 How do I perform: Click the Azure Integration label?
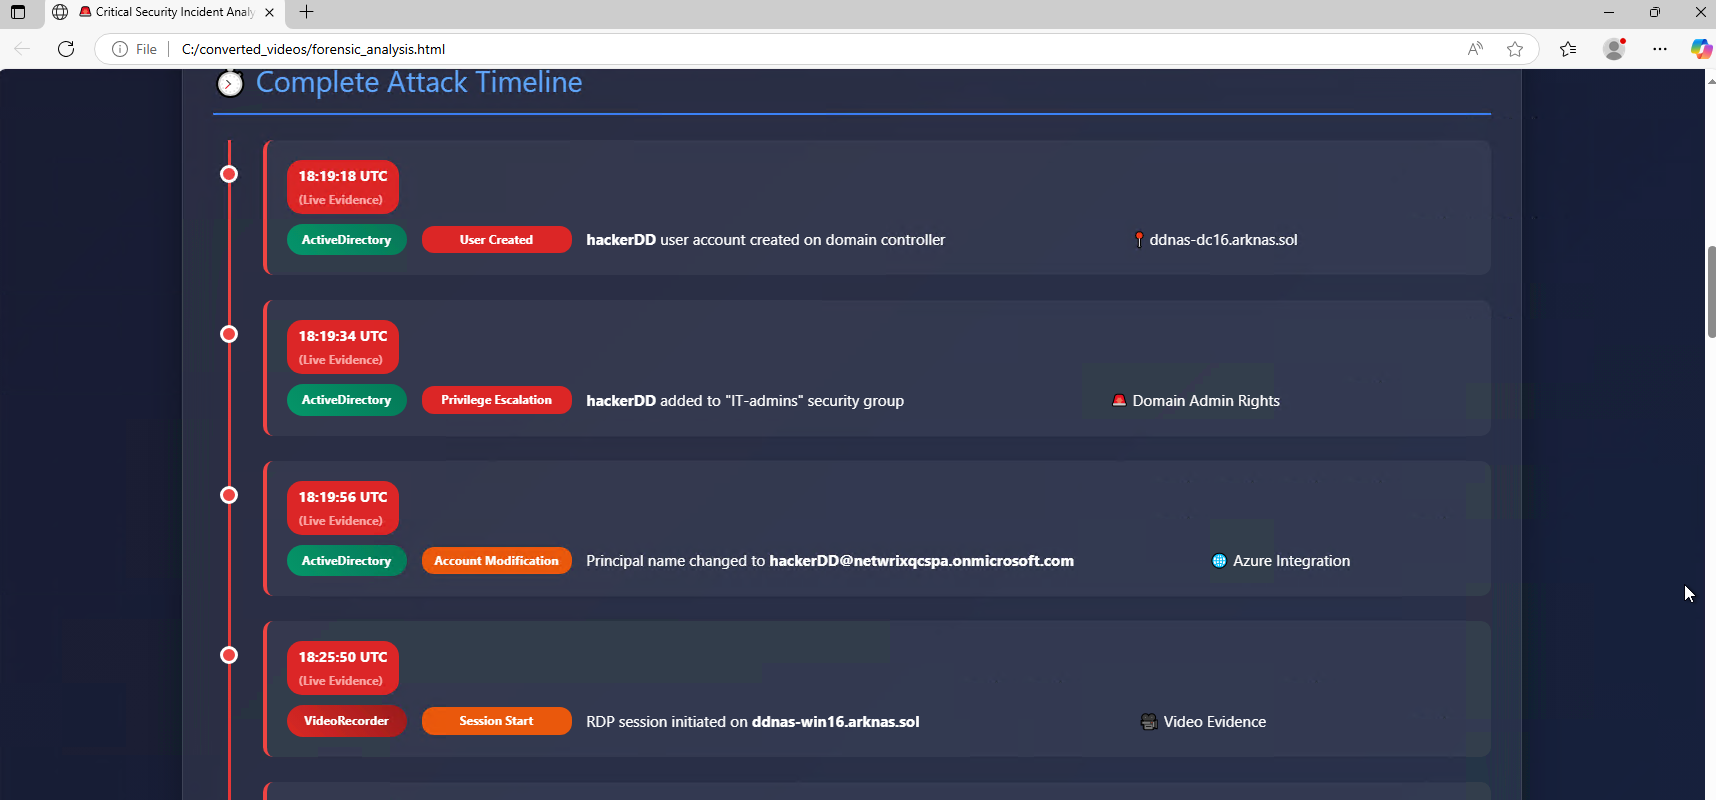click(1291, 561)
